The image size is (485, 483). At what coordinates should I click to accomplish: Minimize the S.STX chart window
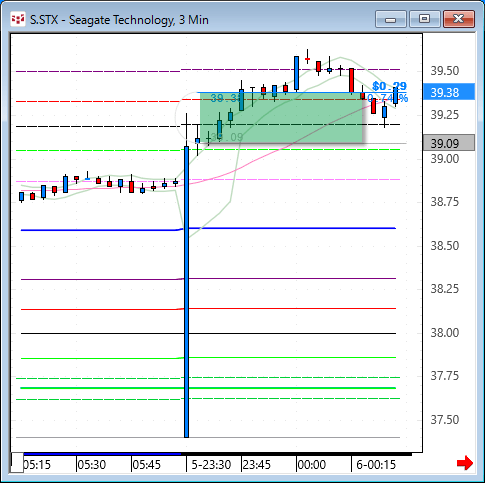(x=390, y=19)
